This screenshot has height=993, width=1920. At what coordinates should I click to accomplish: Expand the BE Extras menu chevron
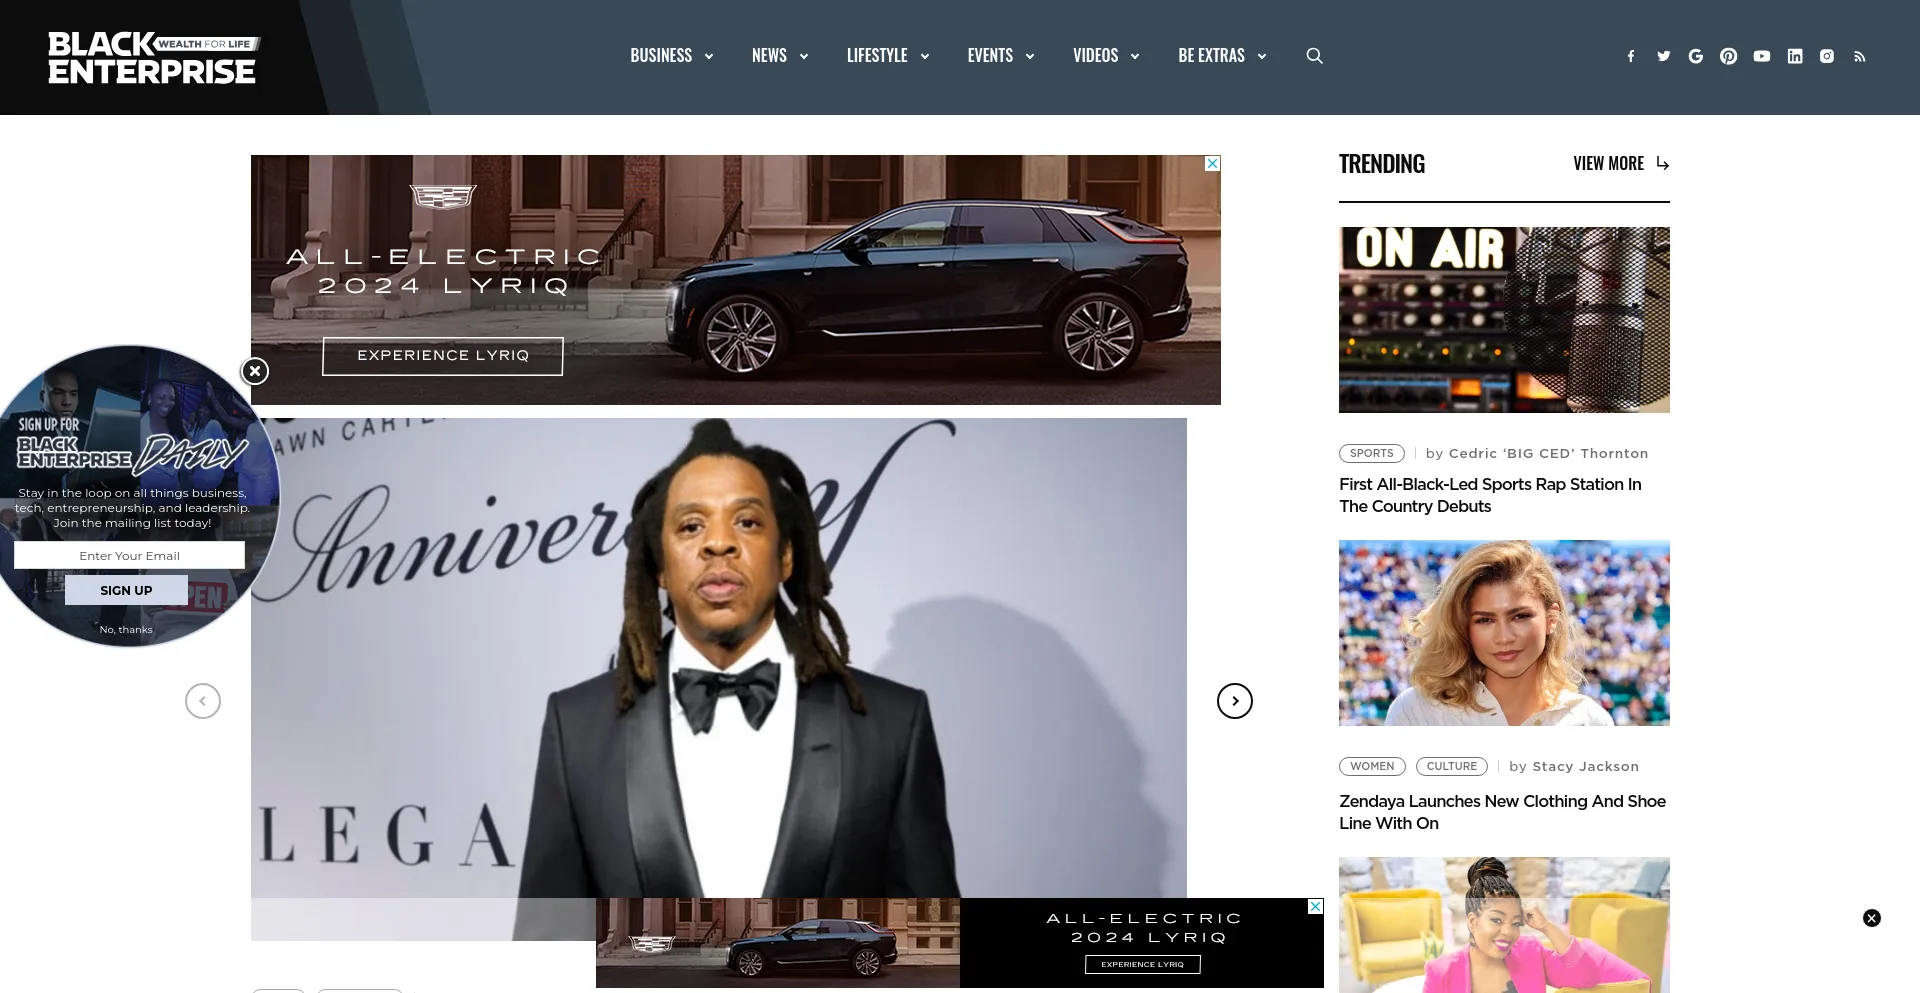click(x=1262, y=57)
